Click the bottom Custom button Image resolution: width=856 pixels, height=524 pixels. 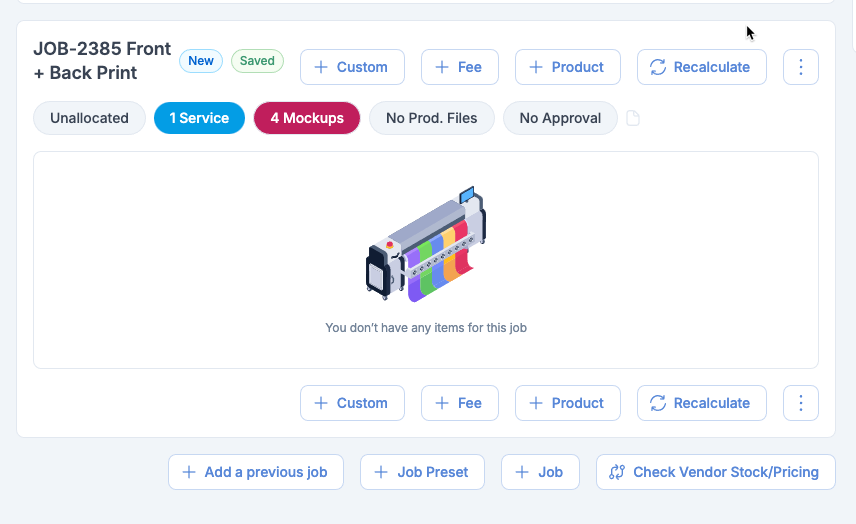pyautogui.click(x=352, y=403)
